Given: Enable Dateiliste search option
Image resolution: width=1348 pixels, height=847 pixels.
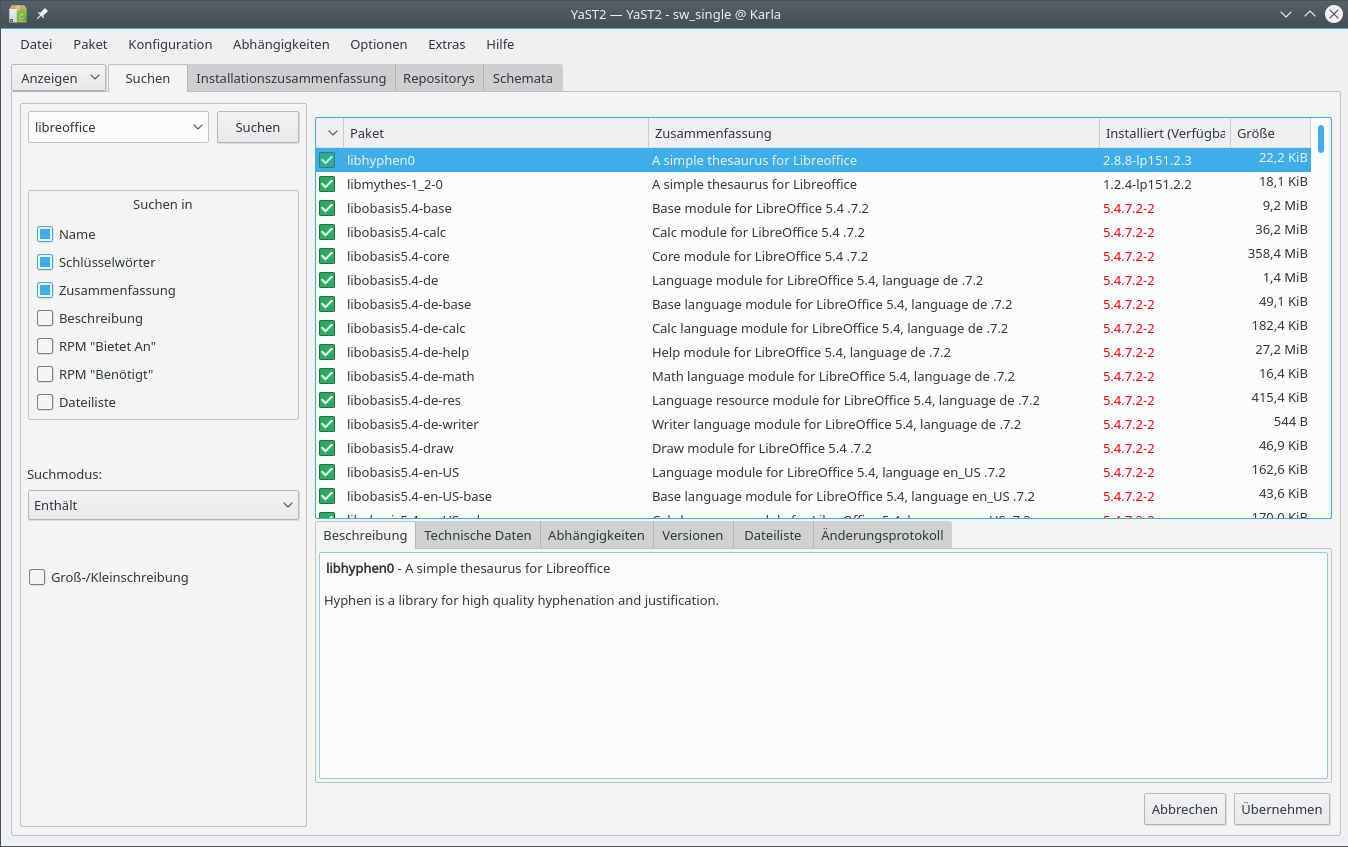Looking at the screenshot, I should pos(45,402).
